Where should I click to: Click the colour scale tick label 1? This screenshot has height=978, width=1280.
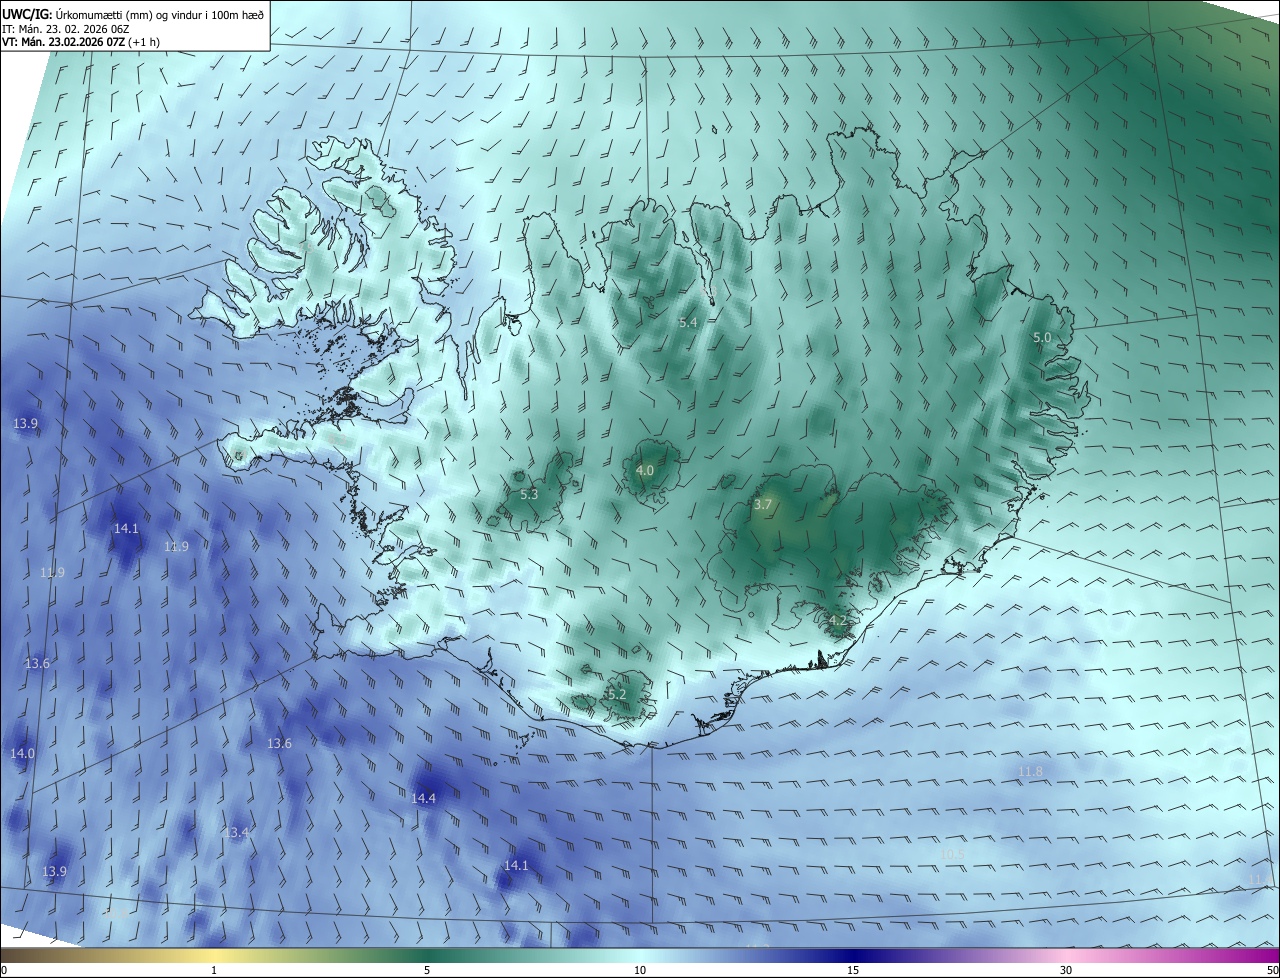(x=214, y=970)
